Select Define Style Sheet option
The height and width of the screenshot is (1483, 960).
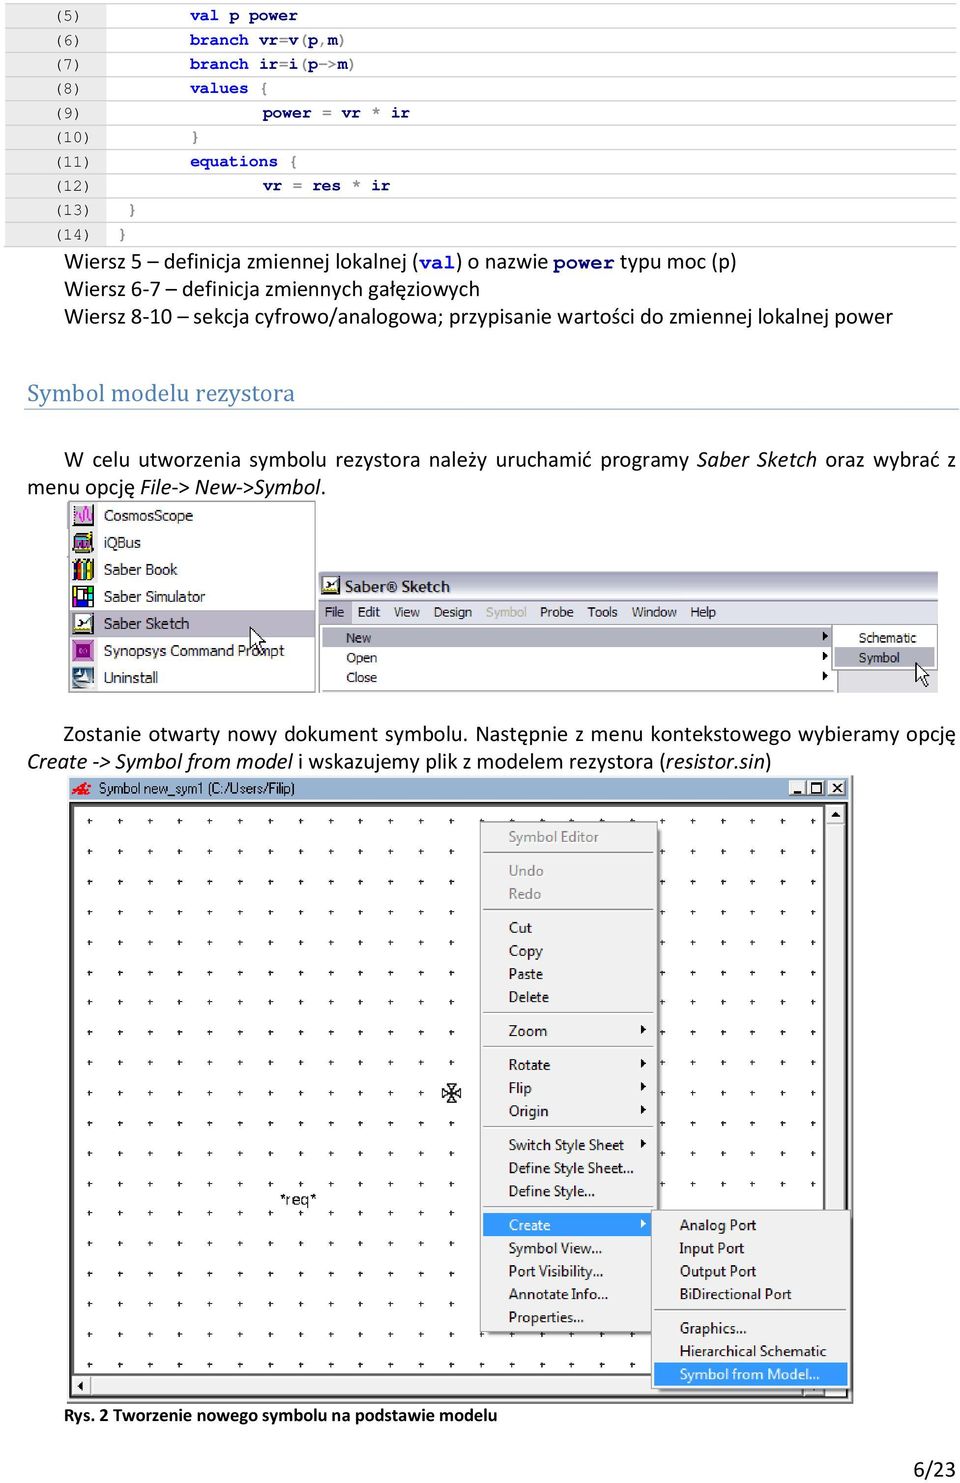[x=569, y=1167]
